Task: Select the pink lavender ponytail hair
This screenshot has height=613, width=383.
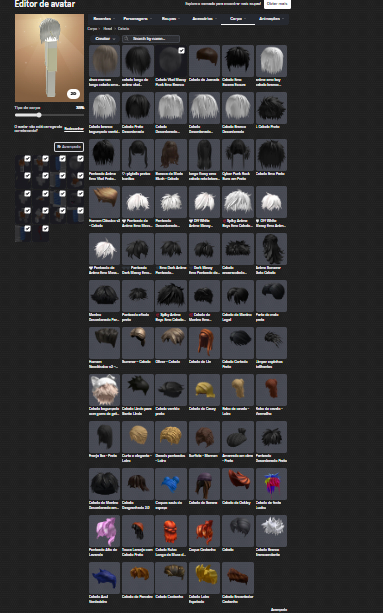Action: 104,531
